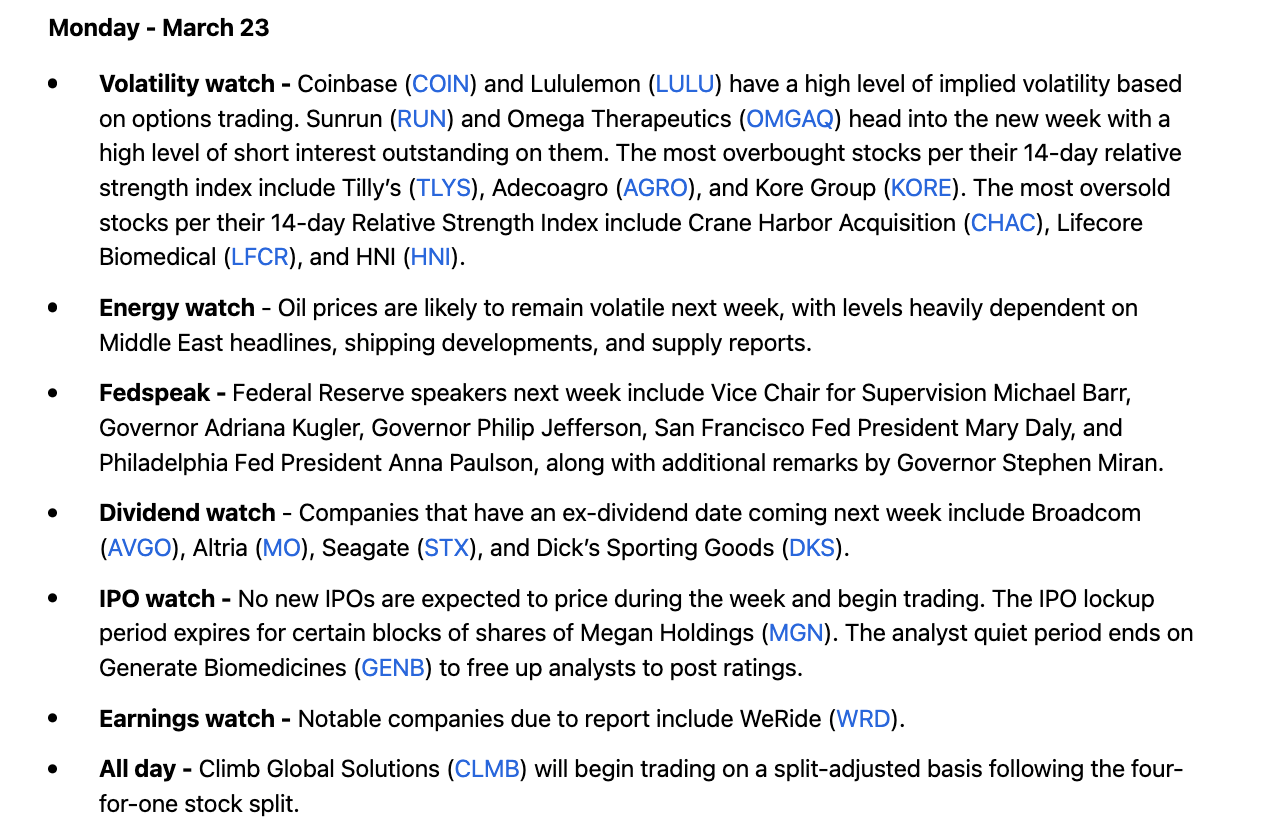Follow the HNI ticker link
The height and width of the screenshot is (836, 1278).
431,257
